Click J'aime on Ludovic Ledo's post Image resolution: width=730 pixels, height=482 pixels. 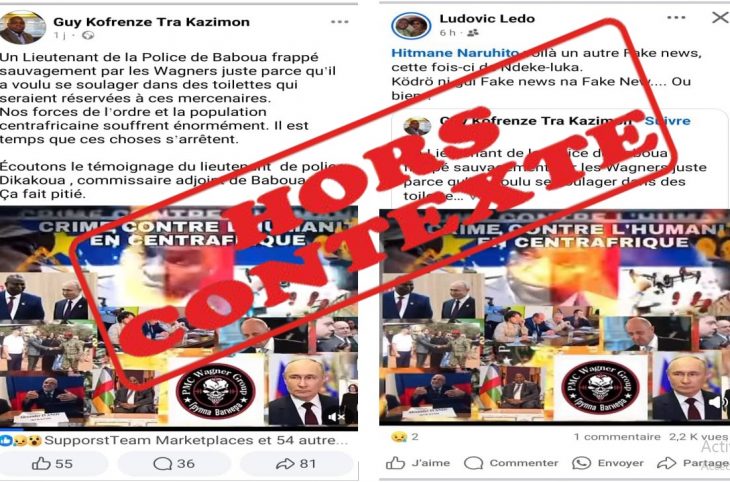(418, 463)
